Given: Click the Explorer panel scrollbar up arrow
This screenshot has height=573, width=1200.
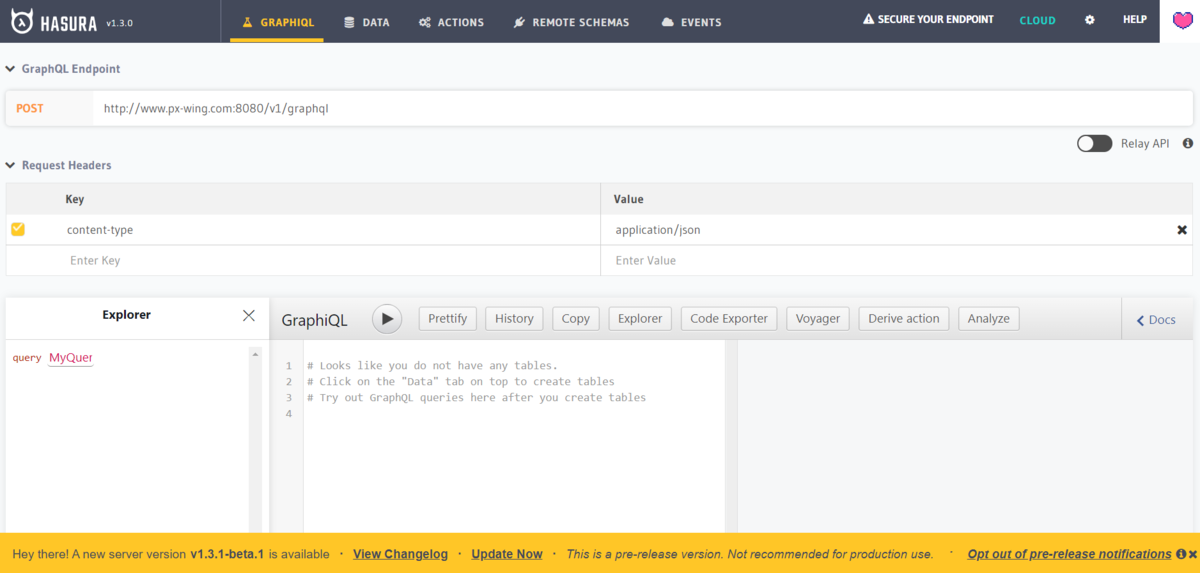Looking at the screenshot, I should 255,355.
